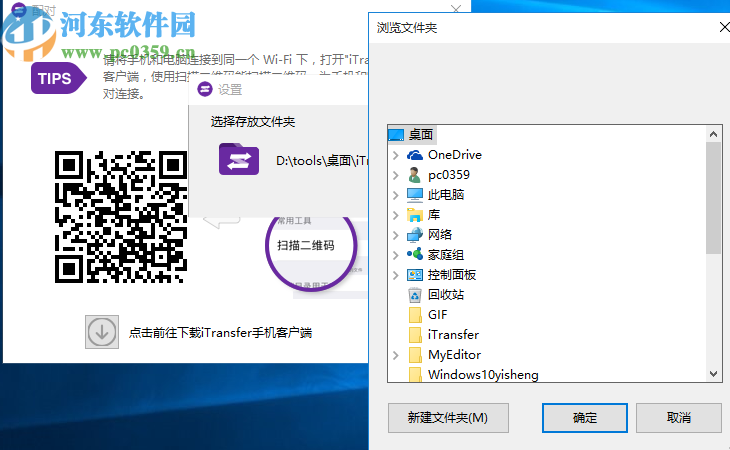
Task: Select the 此电脑 computer icon
Action: point(415,195)
